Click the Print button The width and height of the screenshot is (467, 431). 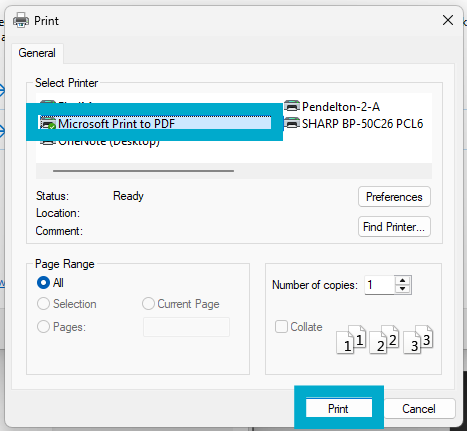click(x=339, y=408)
